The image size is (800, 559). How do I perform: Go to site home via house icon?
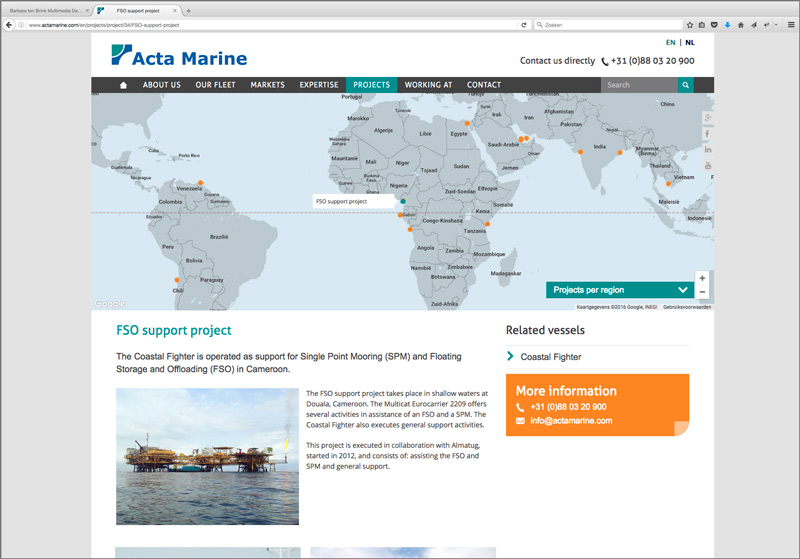pyautogui.click(x=123, y=85)
